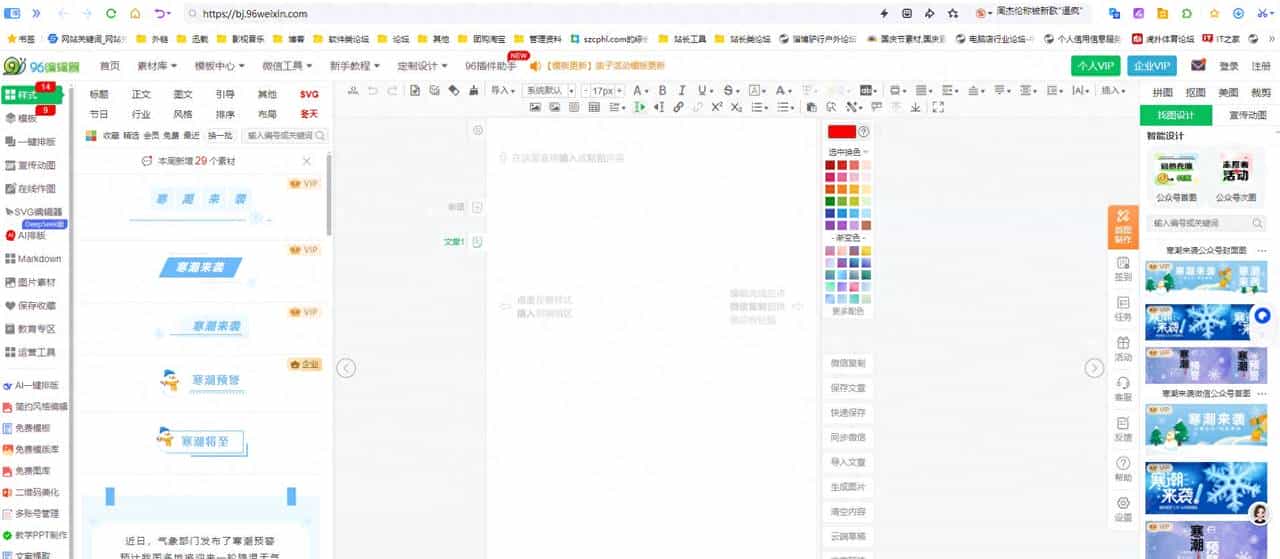Viewport: 1280px width, 559px height.
Task: Click the insert table icon
Action: click(594, 107)
